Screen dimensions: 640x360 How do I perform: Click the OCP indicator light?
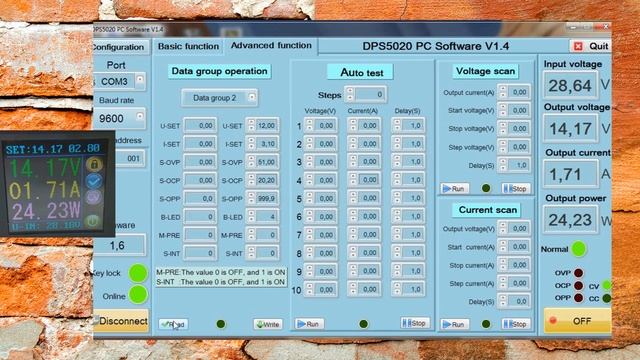(x=578, y=286)
